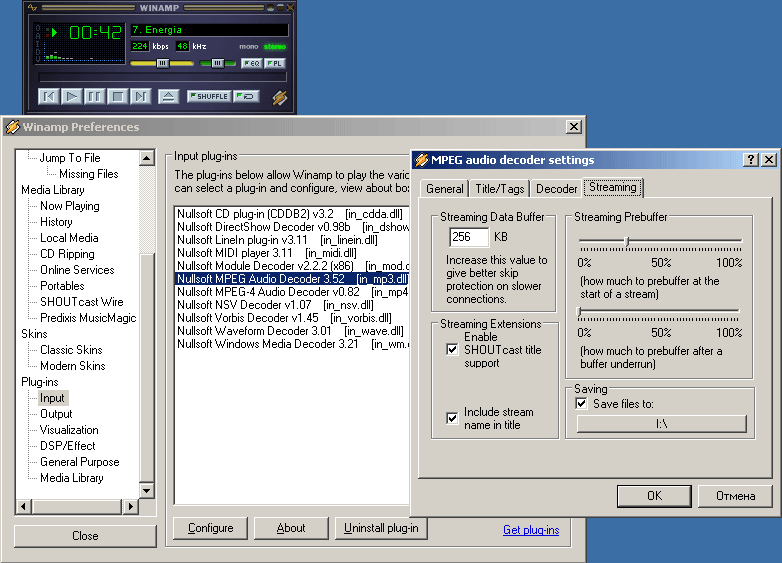This screenshot has width=782, height=563.
Task: Click the Отмена cancel button
Action: [x=735, y=496]
